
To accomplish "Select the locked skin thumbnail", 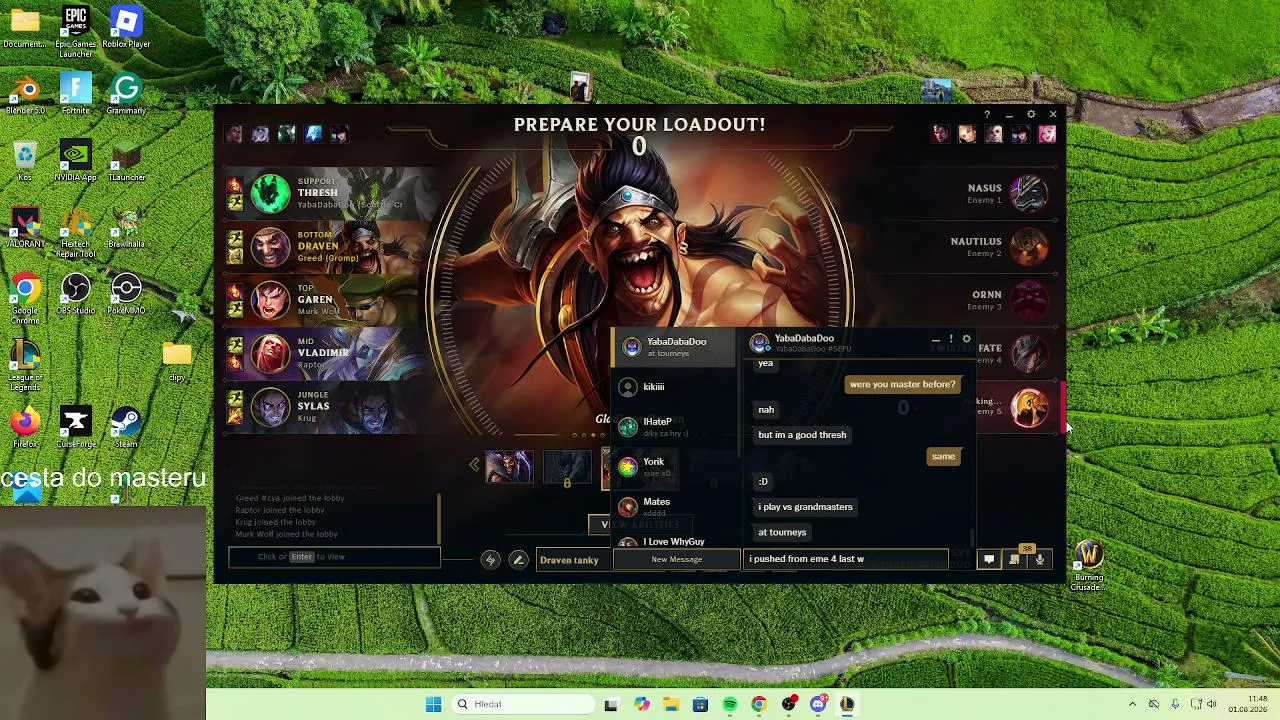I will 567,468.
